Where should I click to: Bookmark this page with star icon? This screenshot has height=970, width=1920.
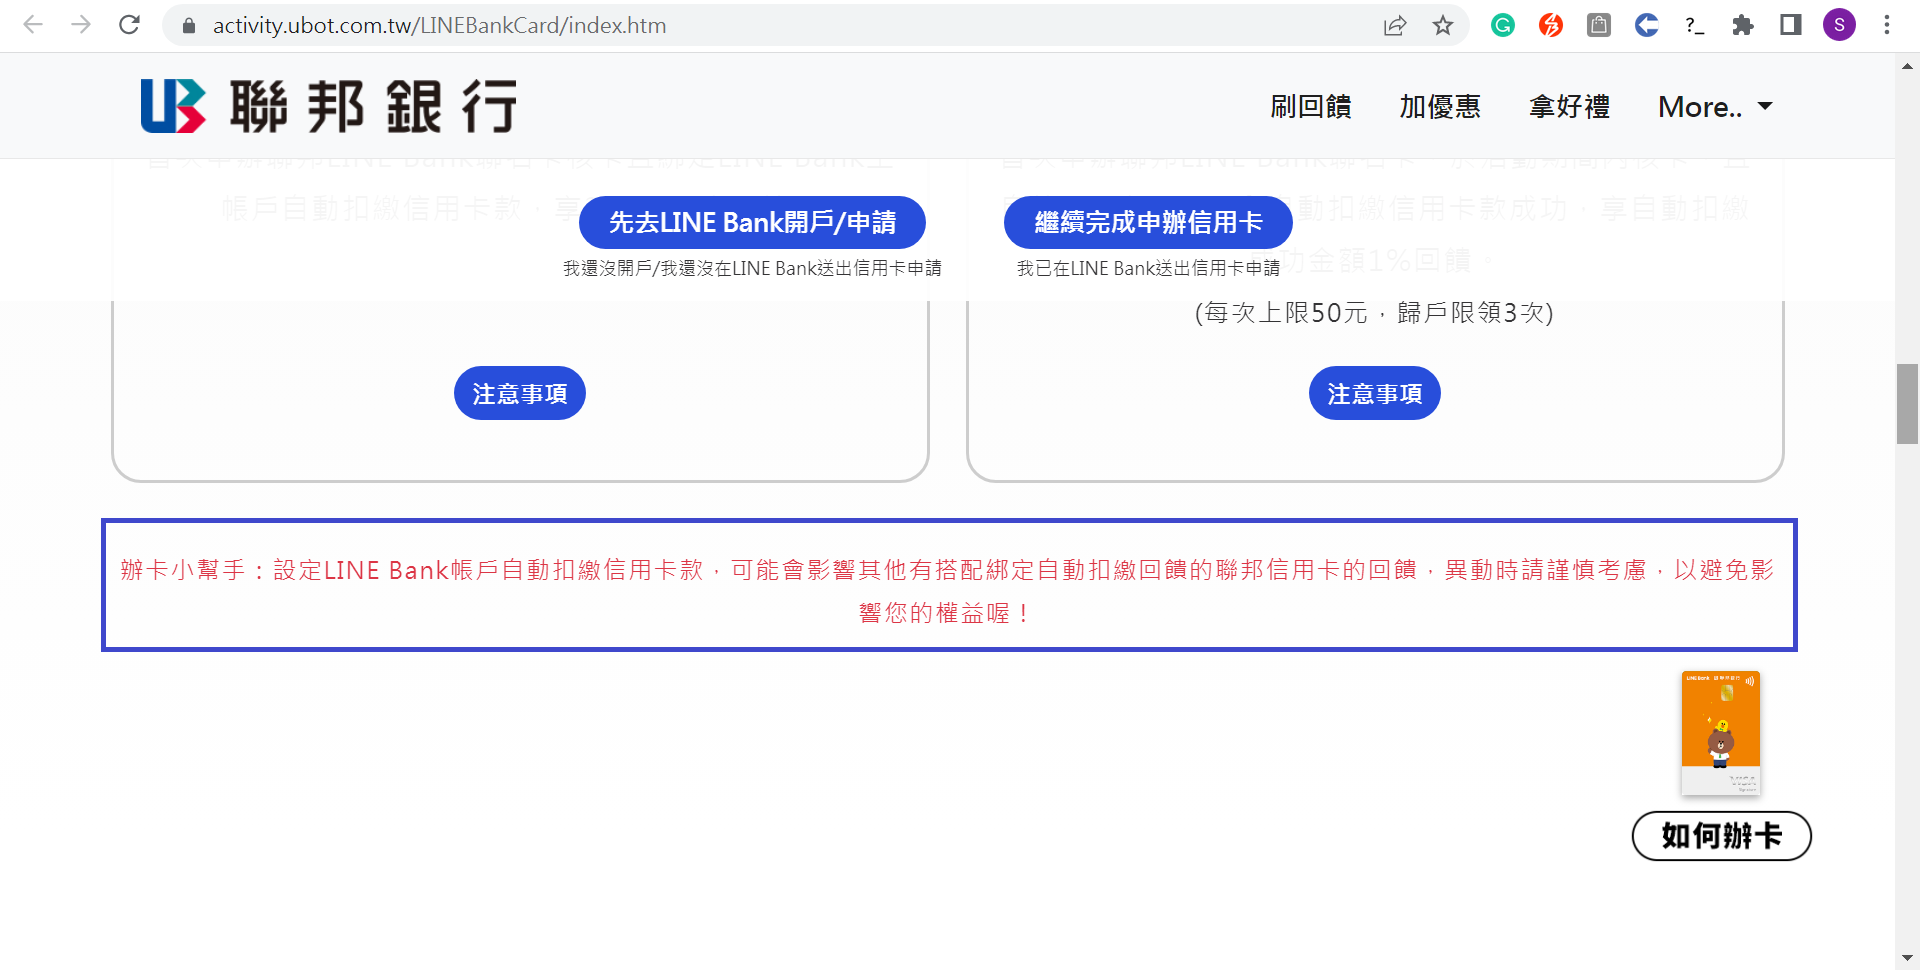[1442, 25]
